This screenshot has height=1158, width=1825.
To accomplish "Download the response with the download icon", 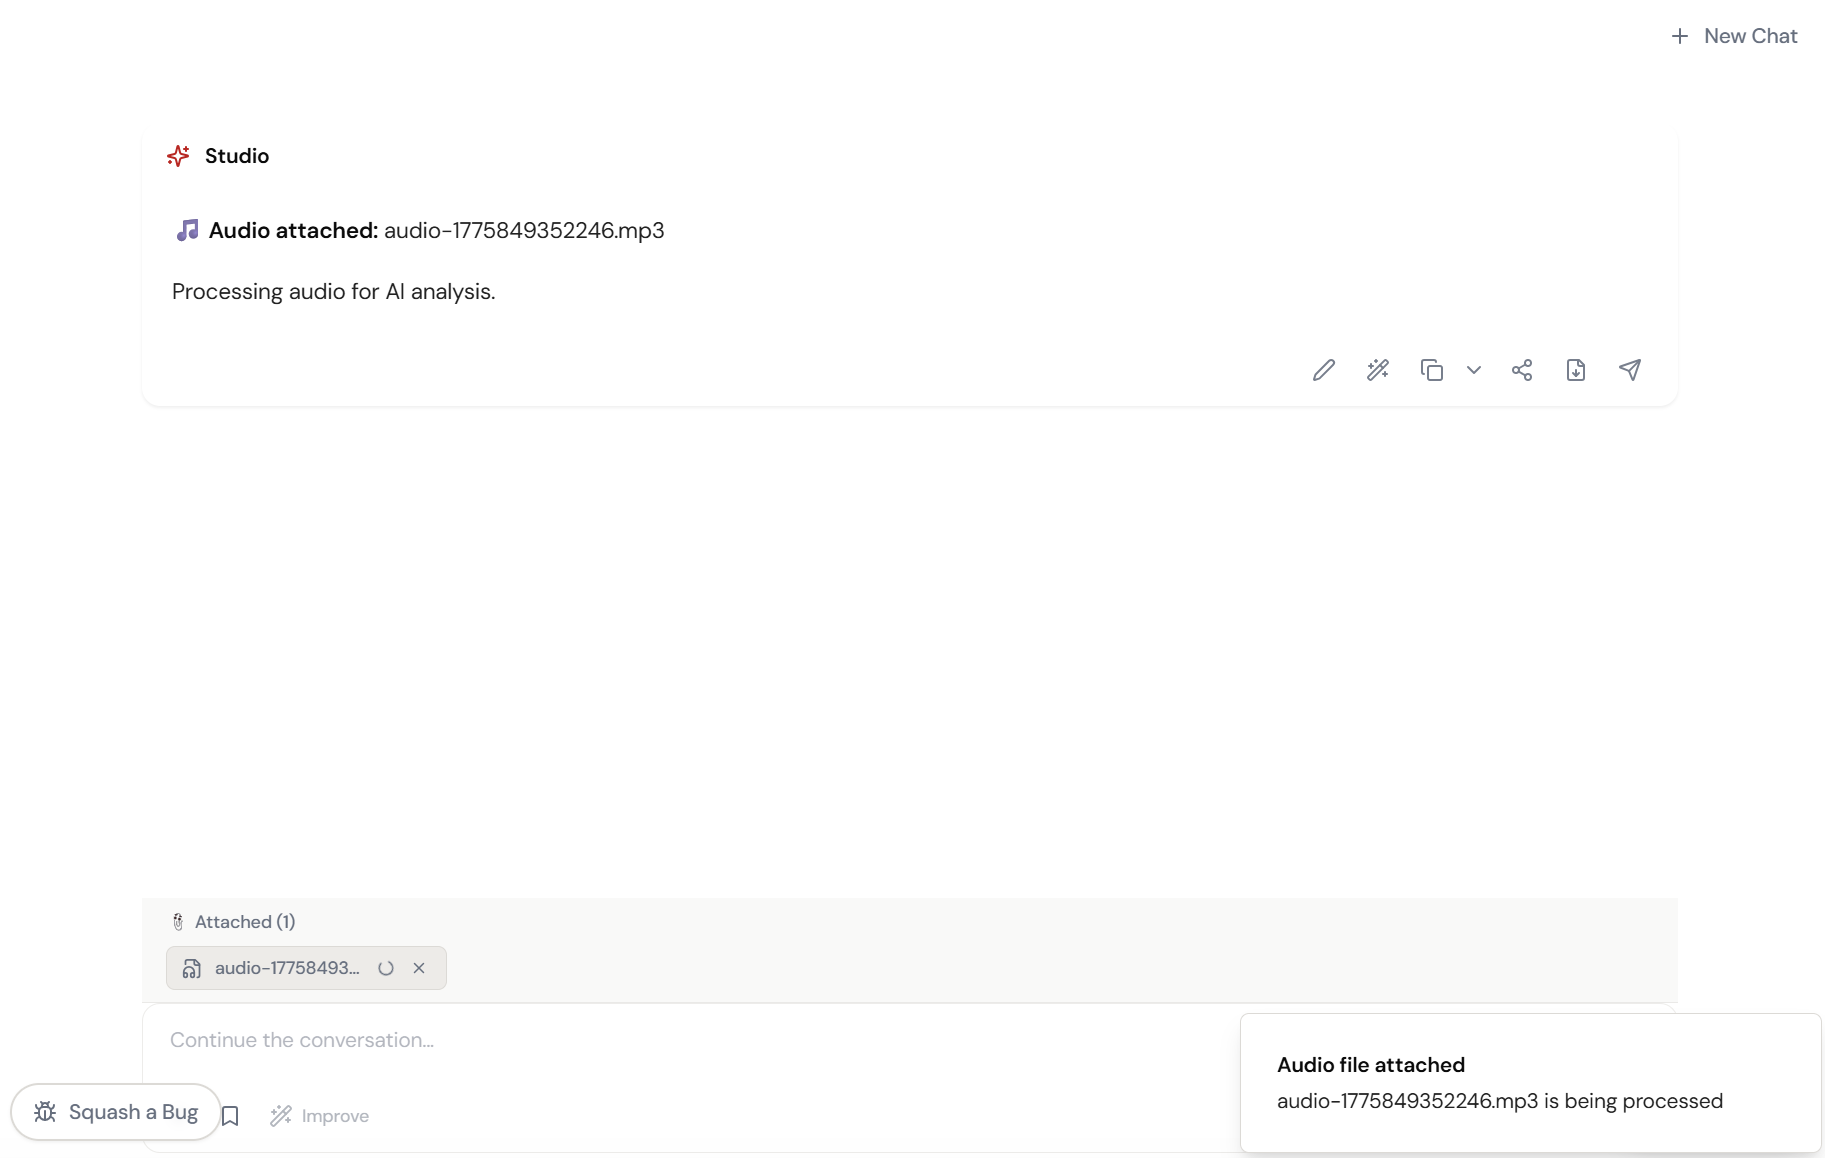I will [1576, 370].
